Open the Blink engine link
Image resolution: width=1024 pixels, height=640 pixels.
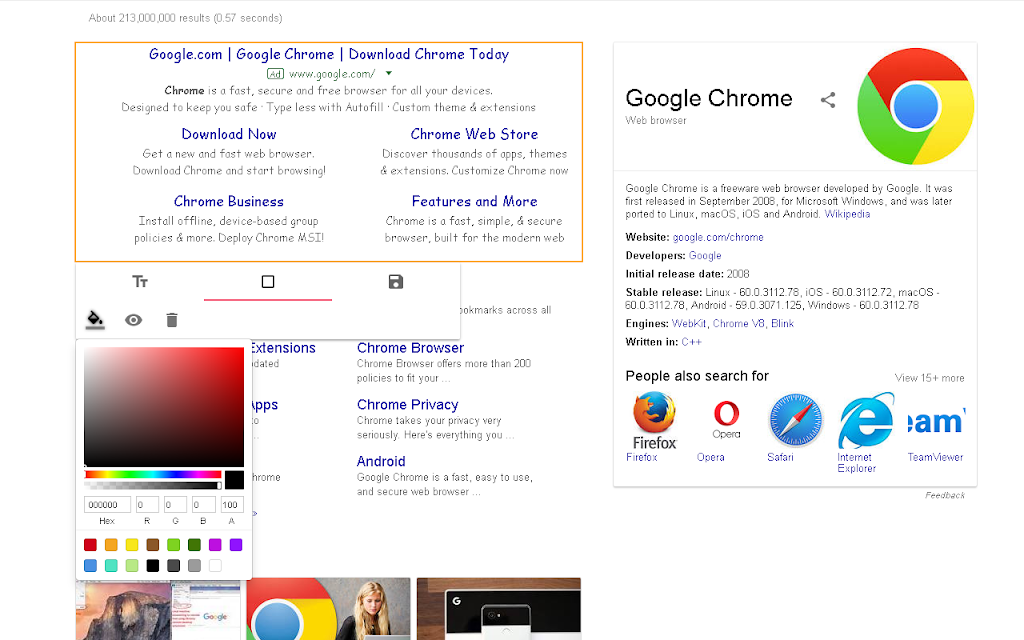coord(782,323)
